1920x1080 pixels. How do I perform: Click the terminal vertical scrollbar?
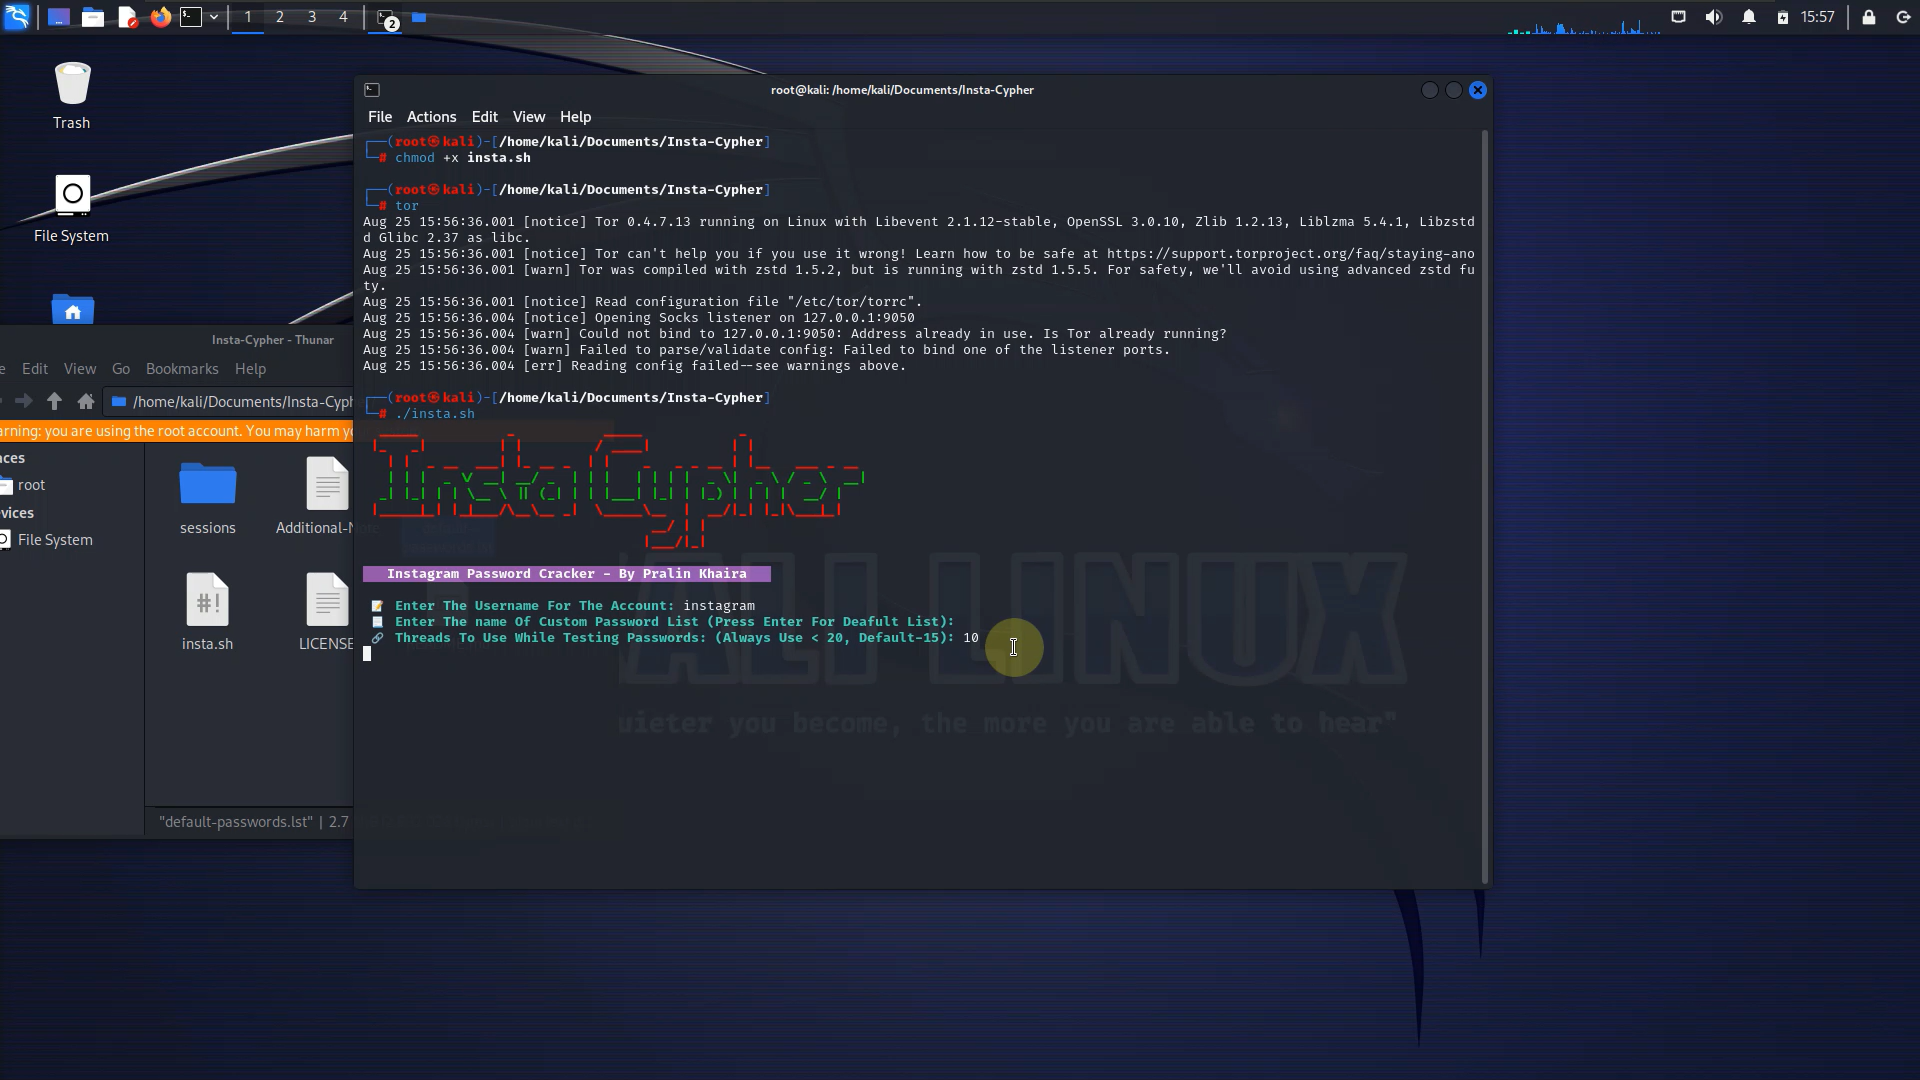[x=1484, y=500]
